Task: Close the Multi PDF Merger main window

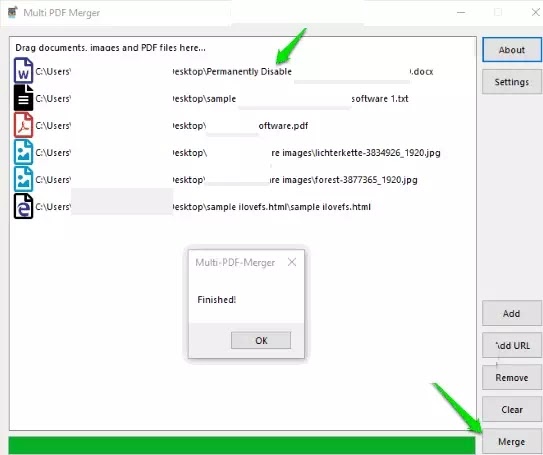Action: 535,12
